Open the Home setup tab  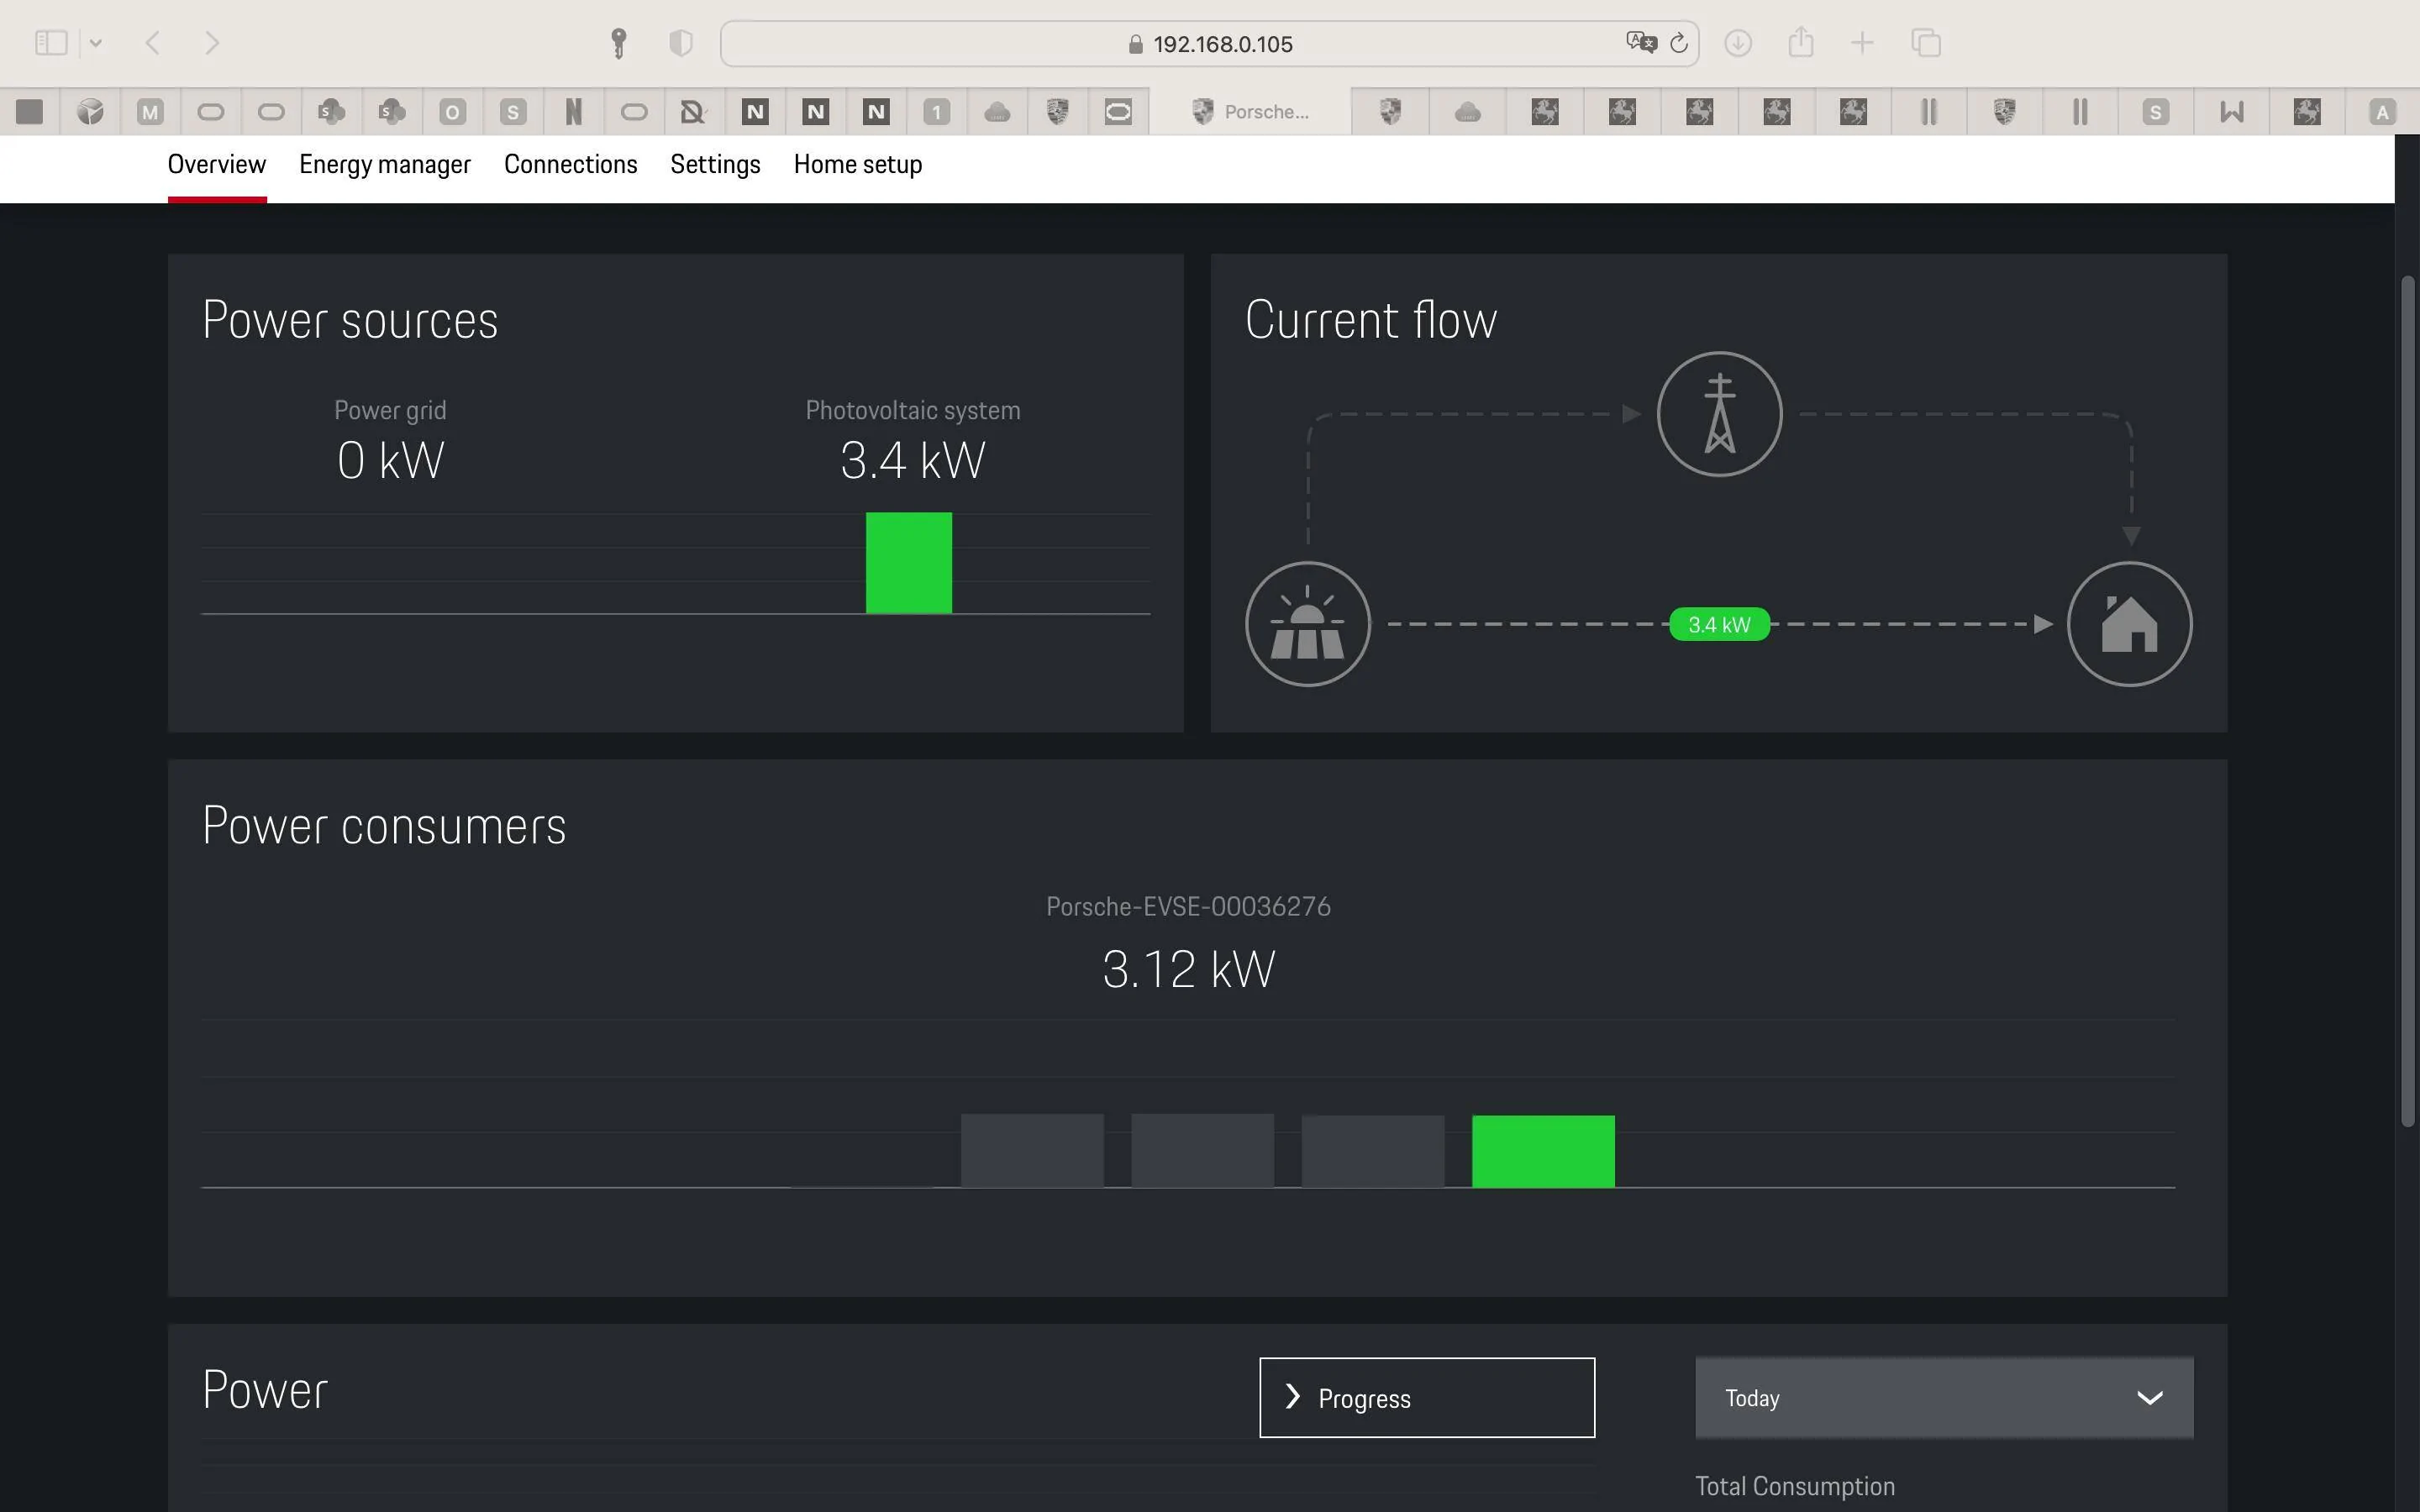(x=857, y=164)
